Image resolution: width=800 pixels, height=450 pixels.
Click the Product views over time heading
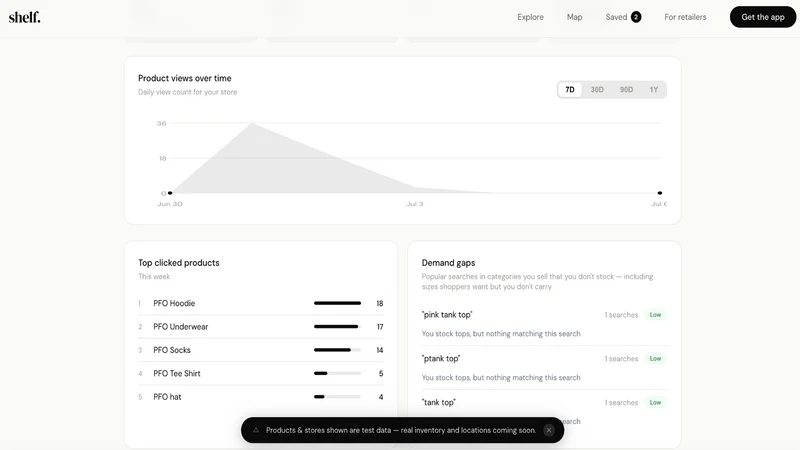point(185,78)
